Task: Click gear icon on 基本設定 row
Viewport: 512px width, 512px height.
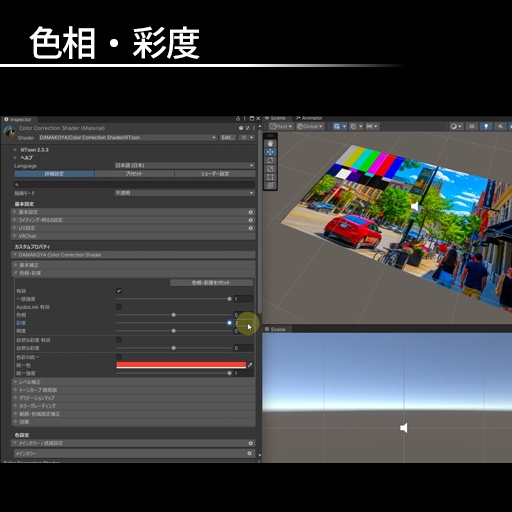Action: 250,212
